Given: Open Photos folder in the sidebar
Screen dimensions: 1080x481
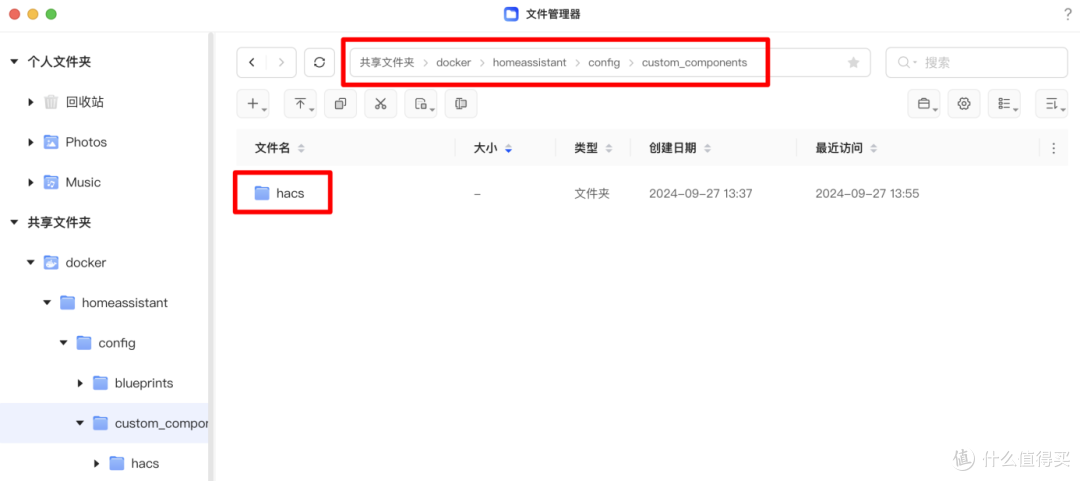Looking at the screenshot, I should (x=75, y=142).
